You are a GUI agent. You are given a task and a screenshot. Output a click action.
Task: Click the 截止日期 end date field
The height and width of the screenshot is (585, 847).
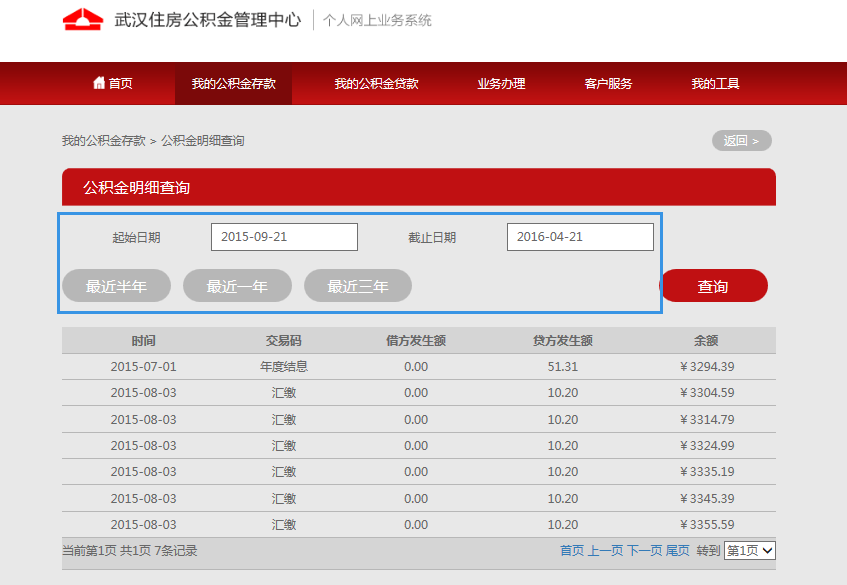pyautogui.click(x=580, y=237)
